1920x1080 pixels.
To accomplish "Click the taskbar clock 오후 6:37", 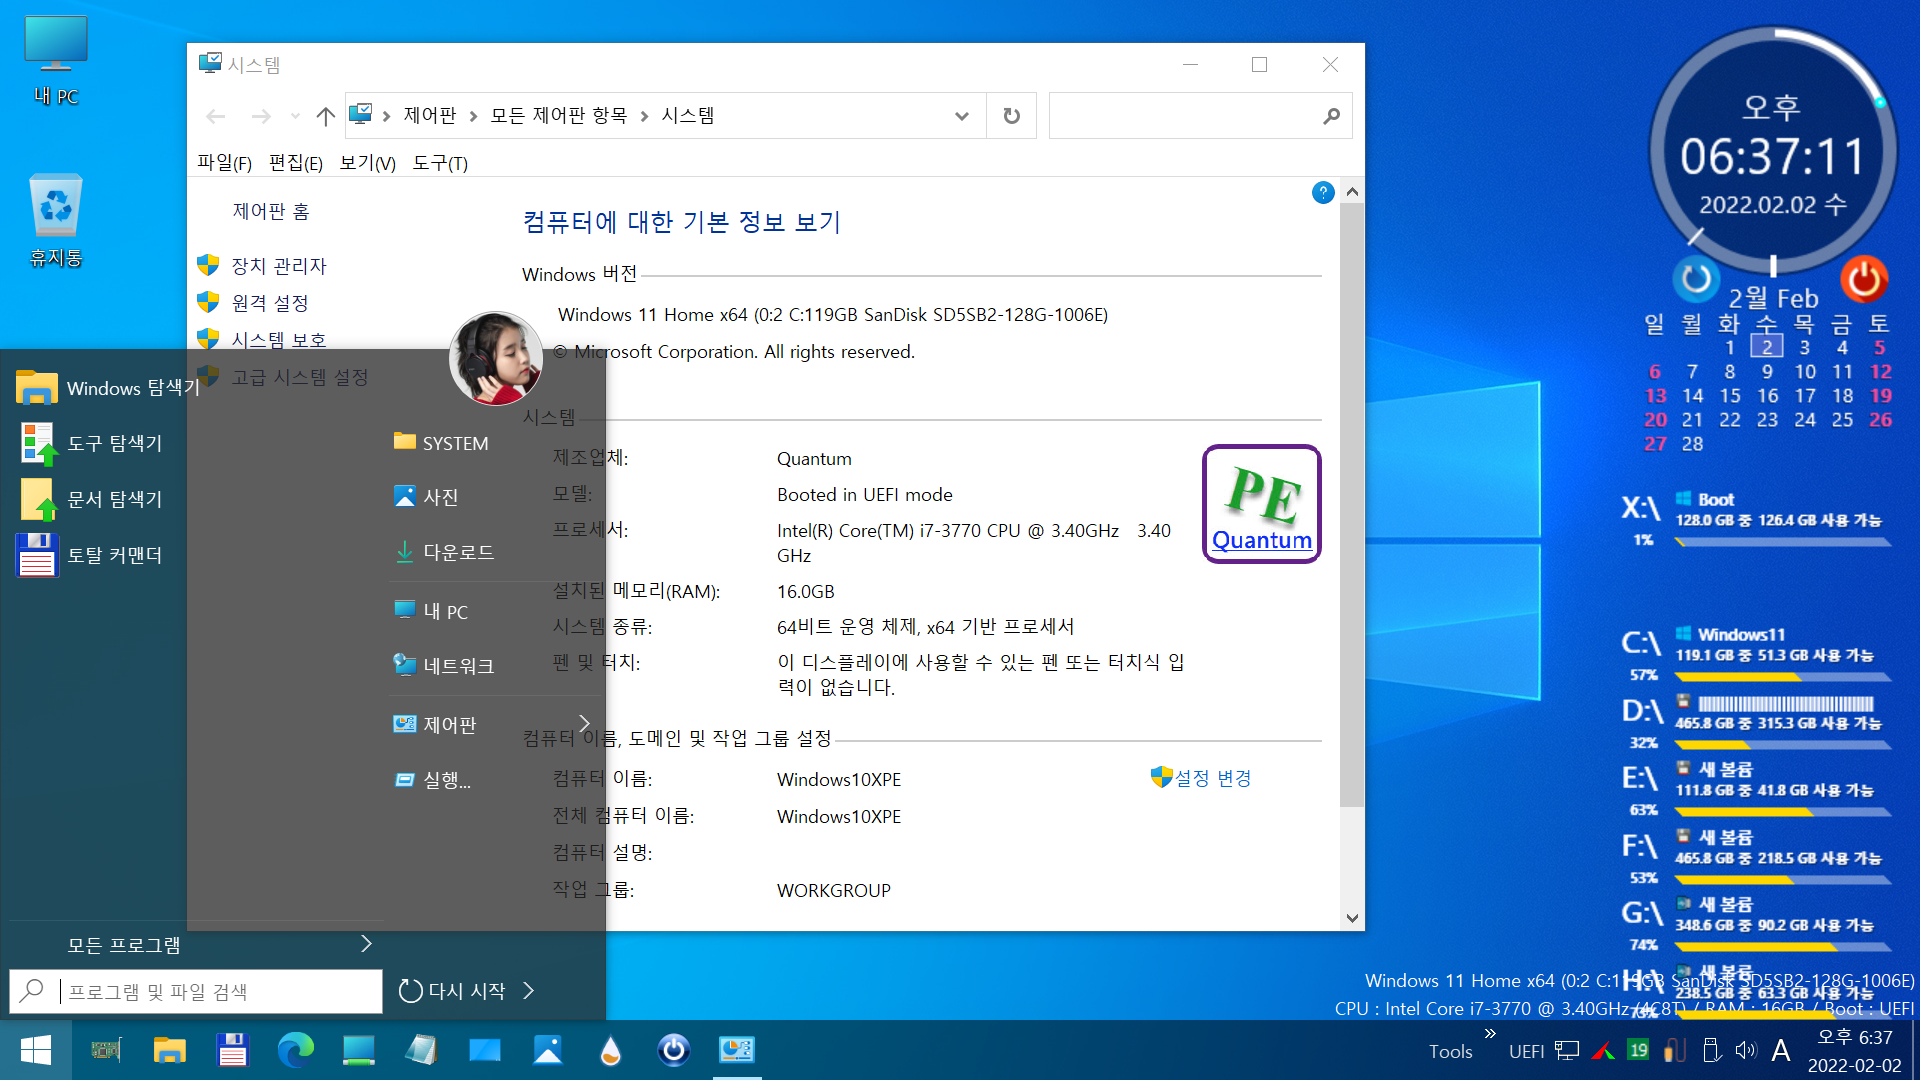I will (1854, 1038).
